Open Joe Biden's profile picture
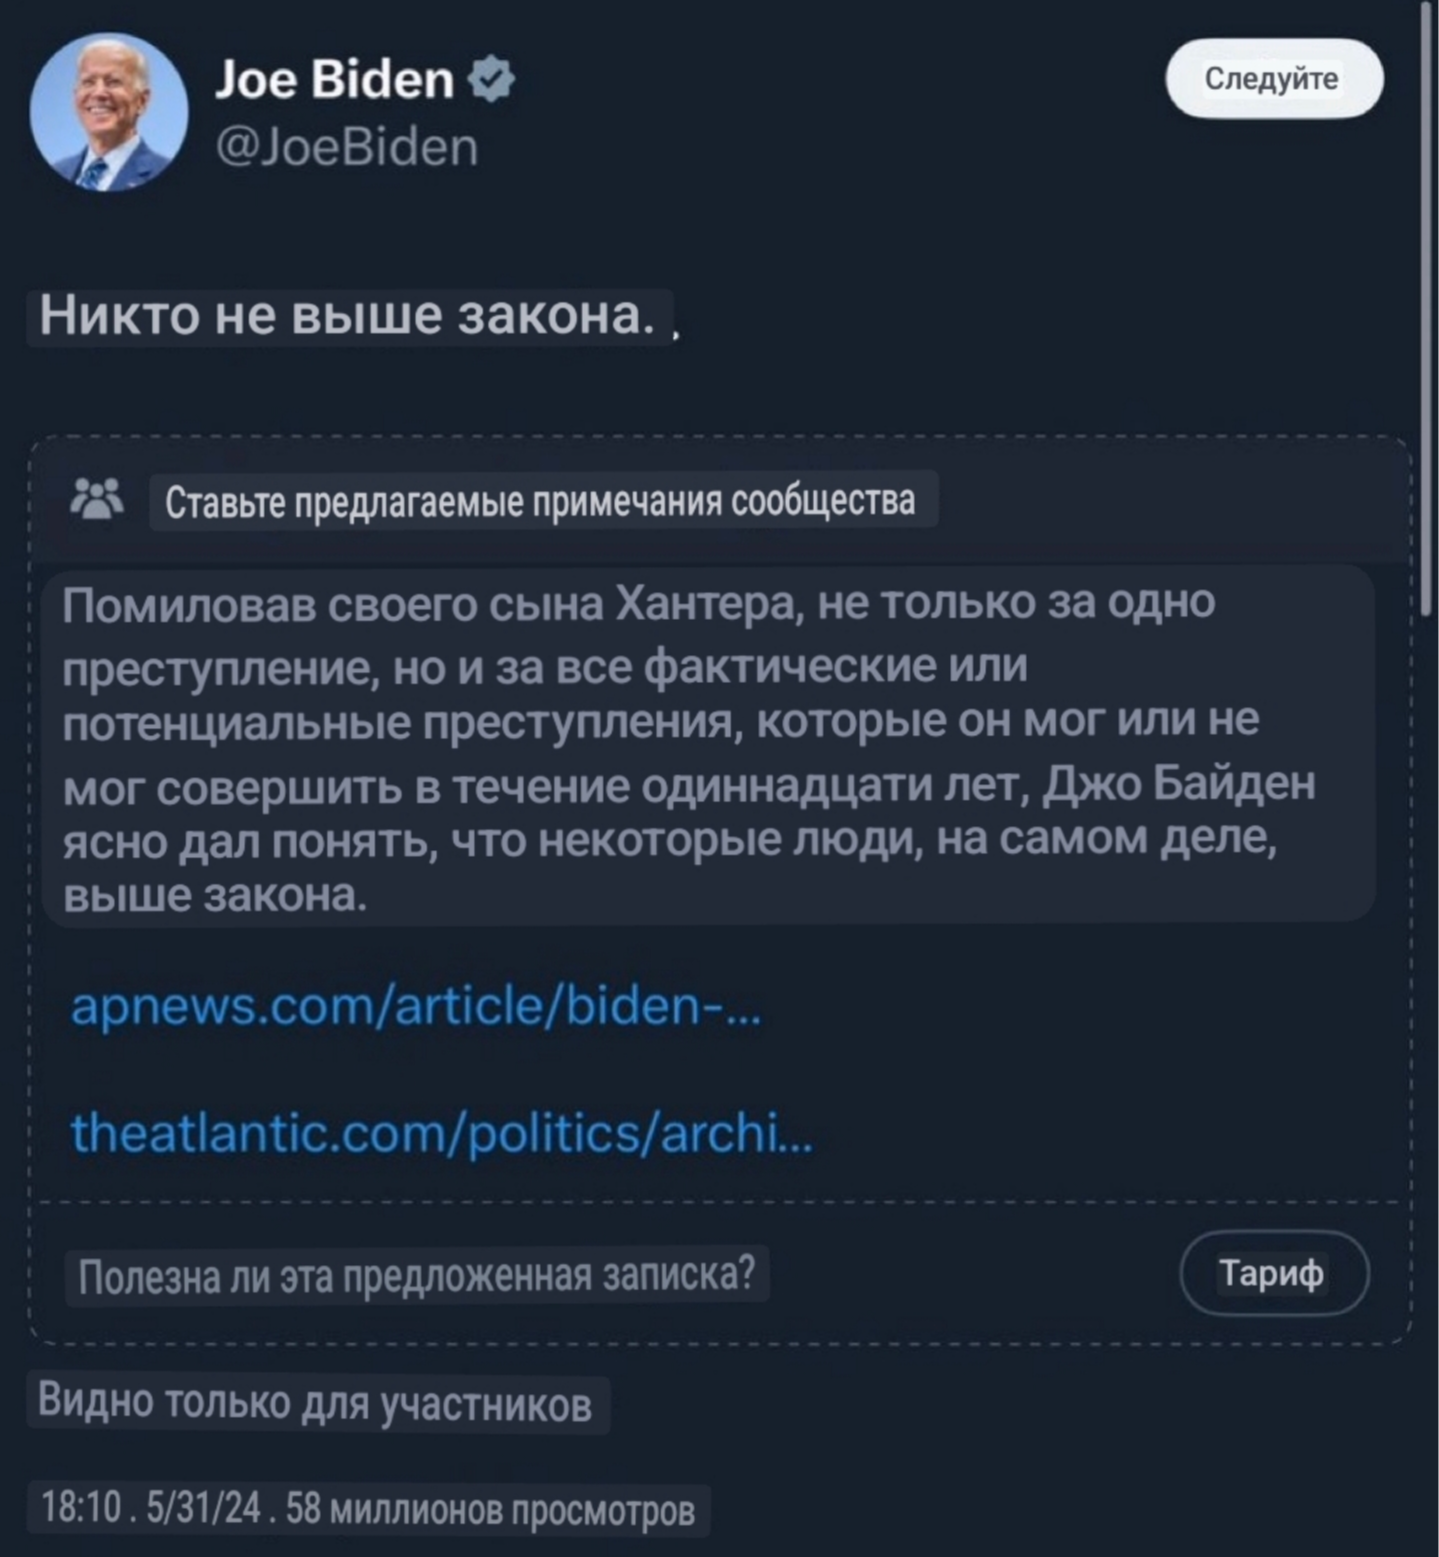1439x1557 pixels. coord(109,112)
